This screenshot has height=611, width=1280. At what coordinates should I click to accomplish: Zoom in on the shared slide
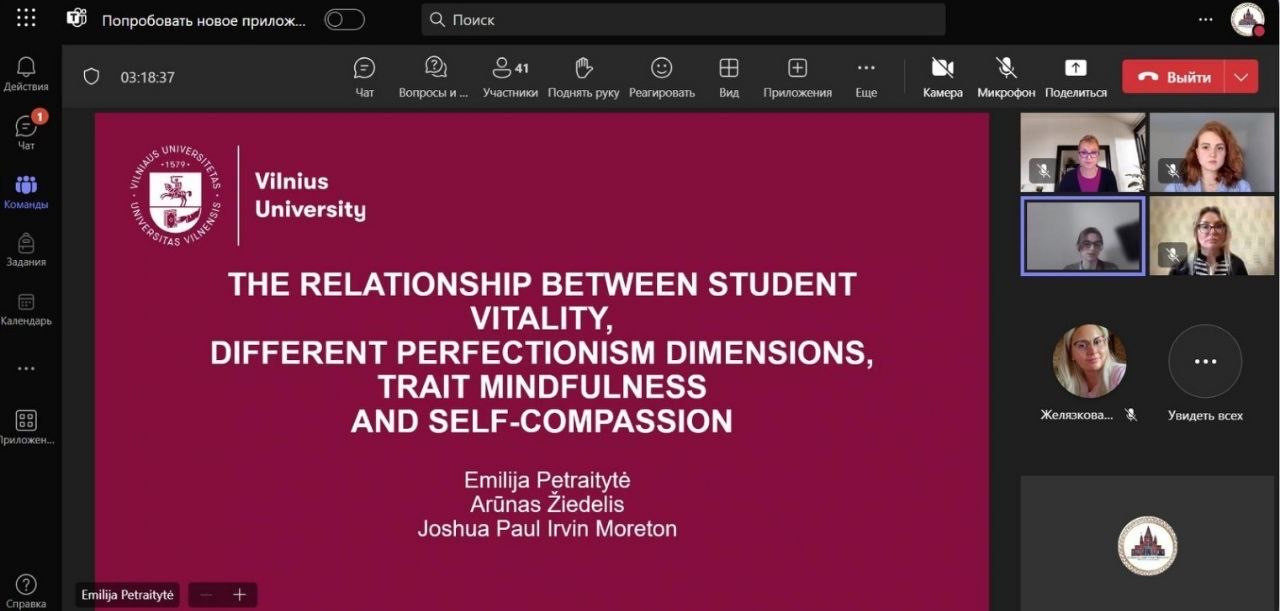click(x=240, y=595)
